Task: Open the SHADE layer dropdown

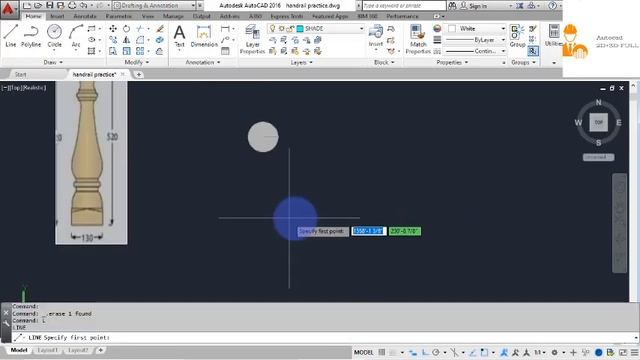Action: click(x=316, y=29)
